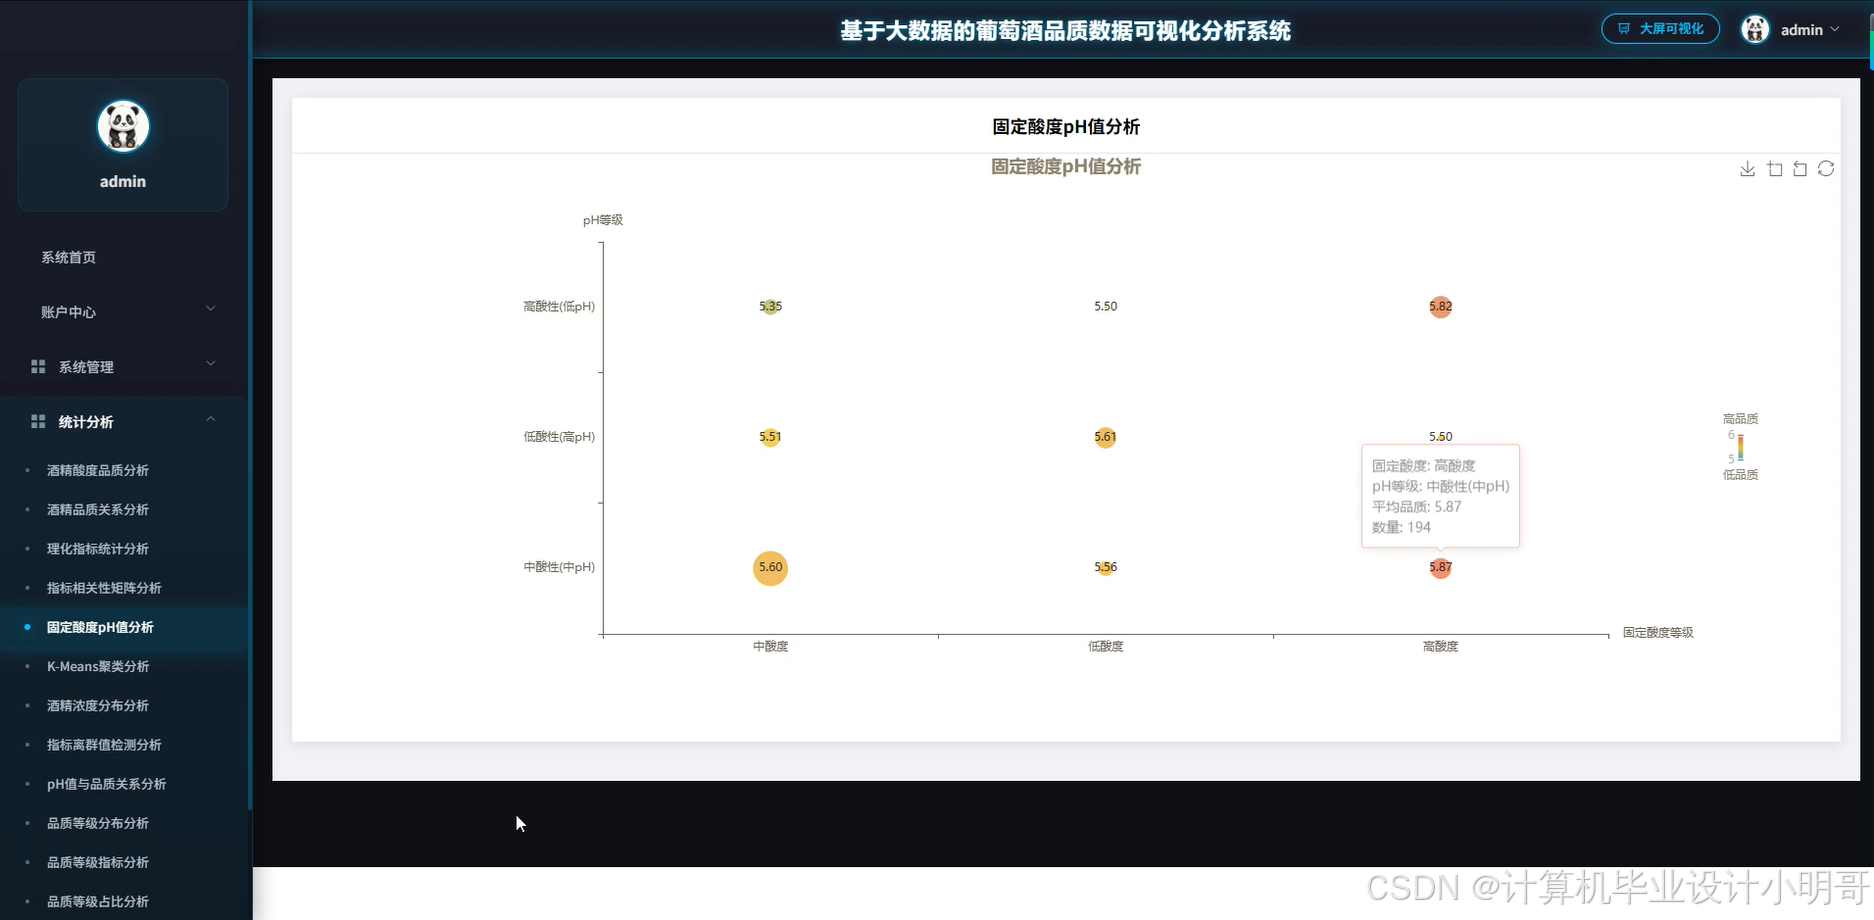
Task: Activate the area zoom tool icon
Action: coord(1774,169)
